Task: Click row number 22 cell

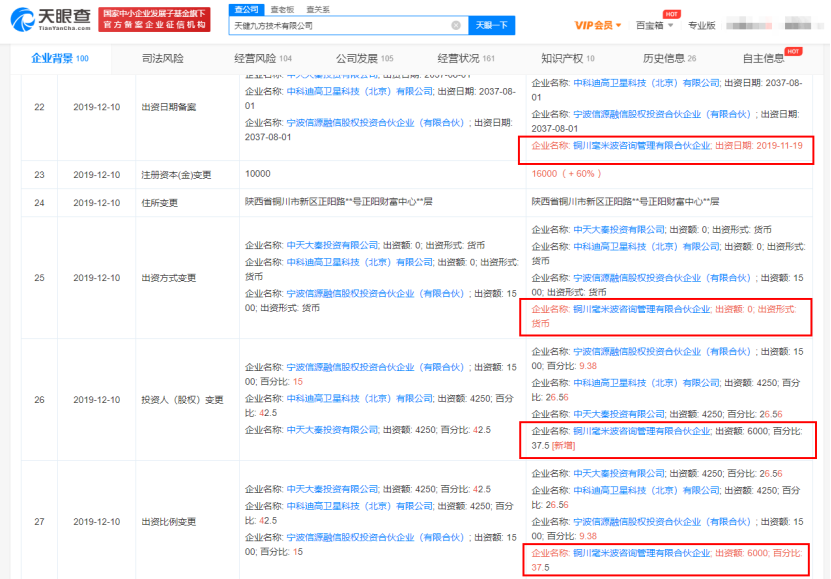Action: pos(39,107)
